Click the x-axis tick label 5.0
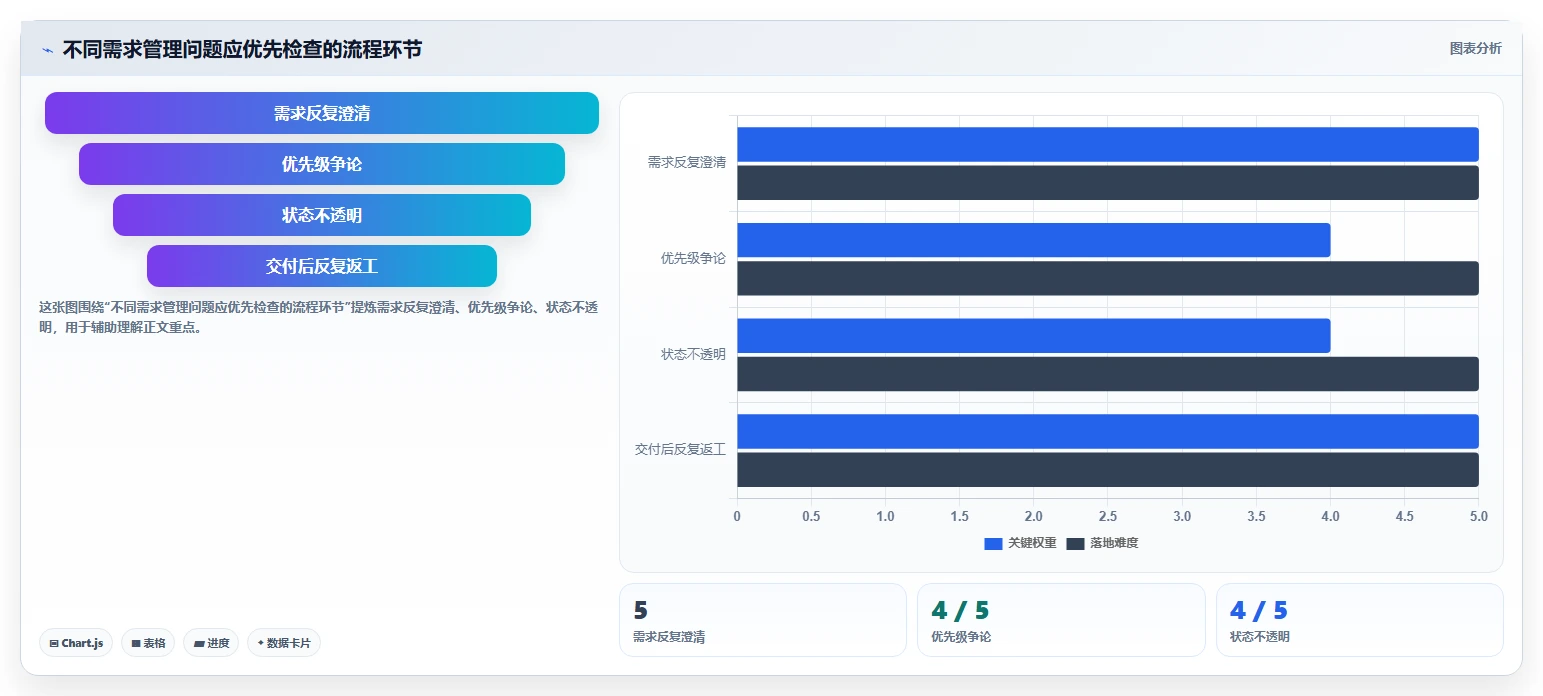The width and height of the screenshot is (1543, 696). 1478,517
